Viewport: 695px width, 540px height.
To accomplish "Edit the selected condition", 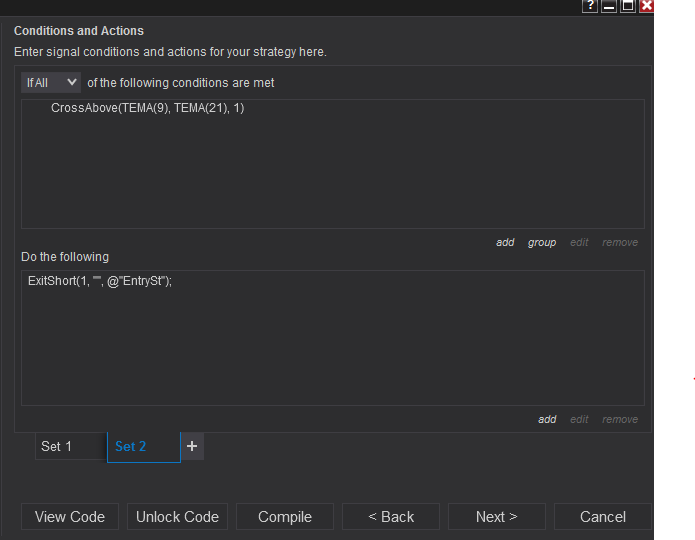I will [579, 243].
